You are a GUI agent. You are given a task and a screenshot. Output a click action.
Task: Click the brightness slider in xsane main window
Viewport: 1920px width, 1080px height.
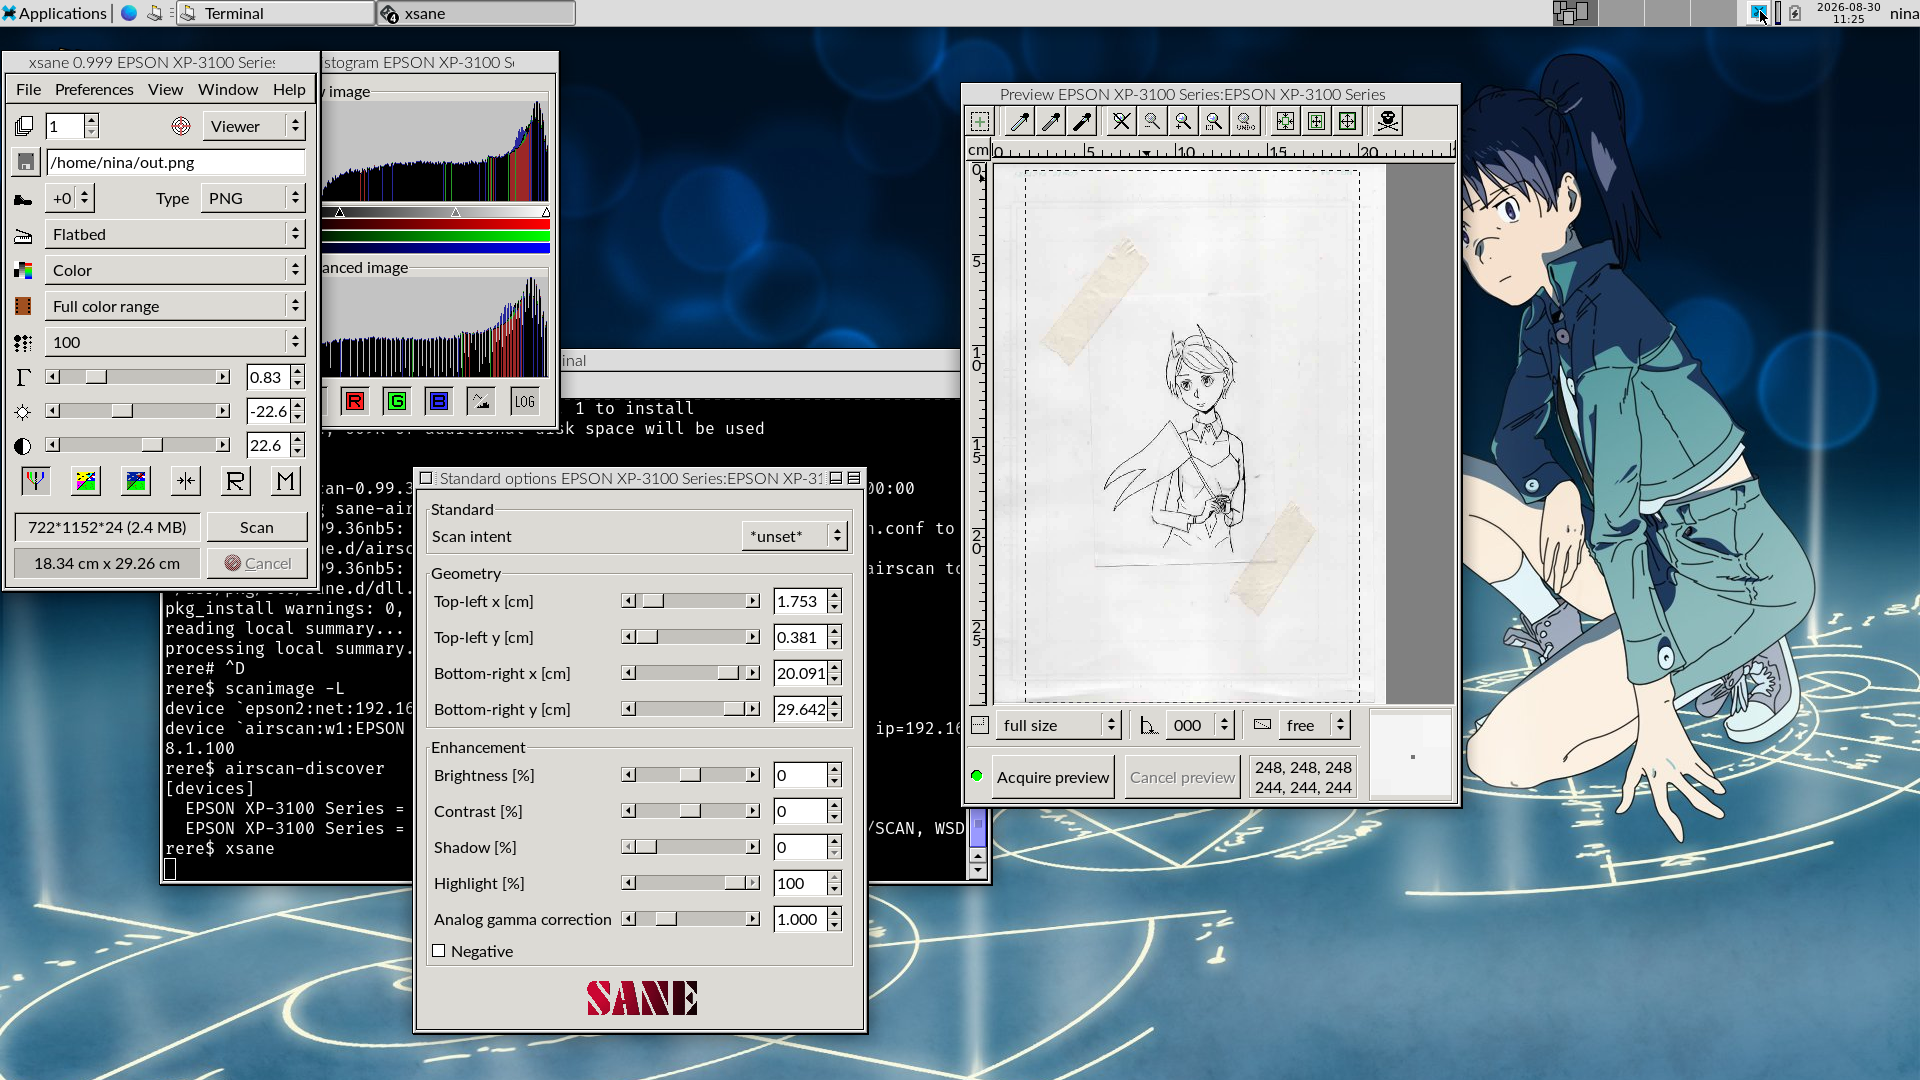tap(138, 411)
